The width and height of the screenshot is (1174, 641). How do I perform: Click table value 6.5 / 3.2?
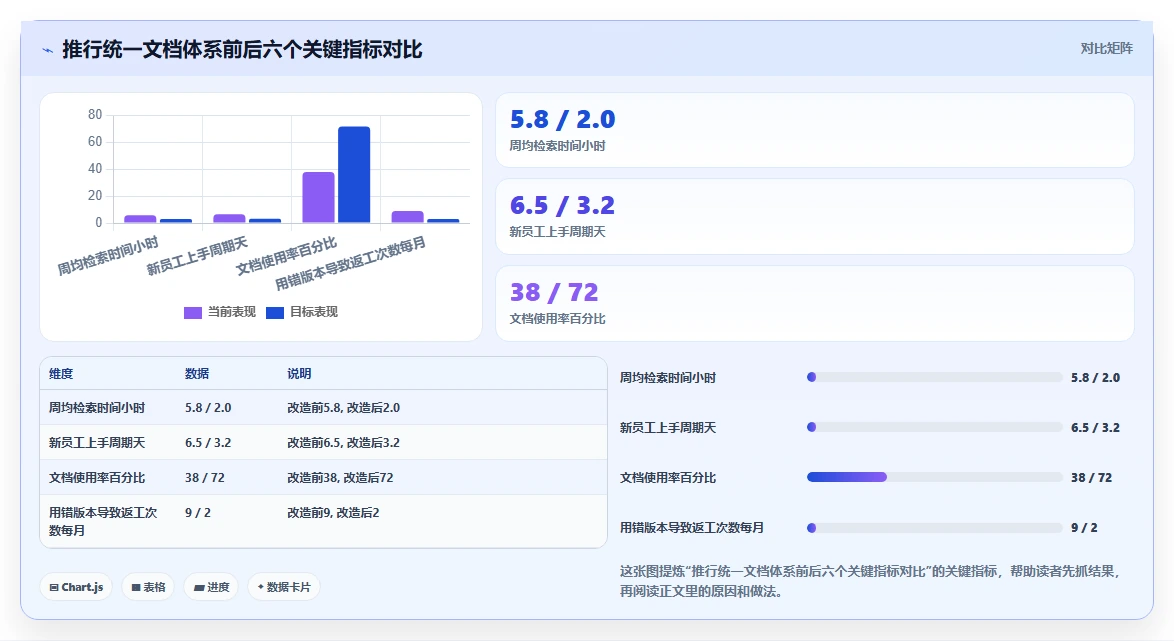[x=208, y=443]
